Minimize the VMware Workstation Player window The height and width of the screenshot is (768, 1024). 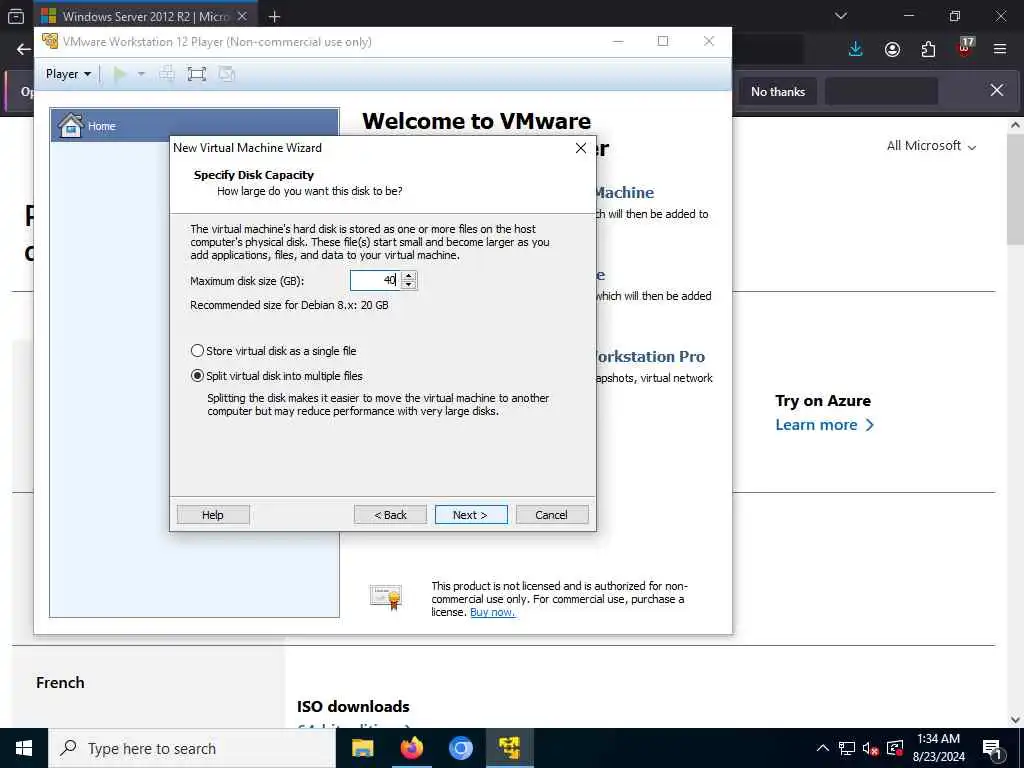[618, 41]
